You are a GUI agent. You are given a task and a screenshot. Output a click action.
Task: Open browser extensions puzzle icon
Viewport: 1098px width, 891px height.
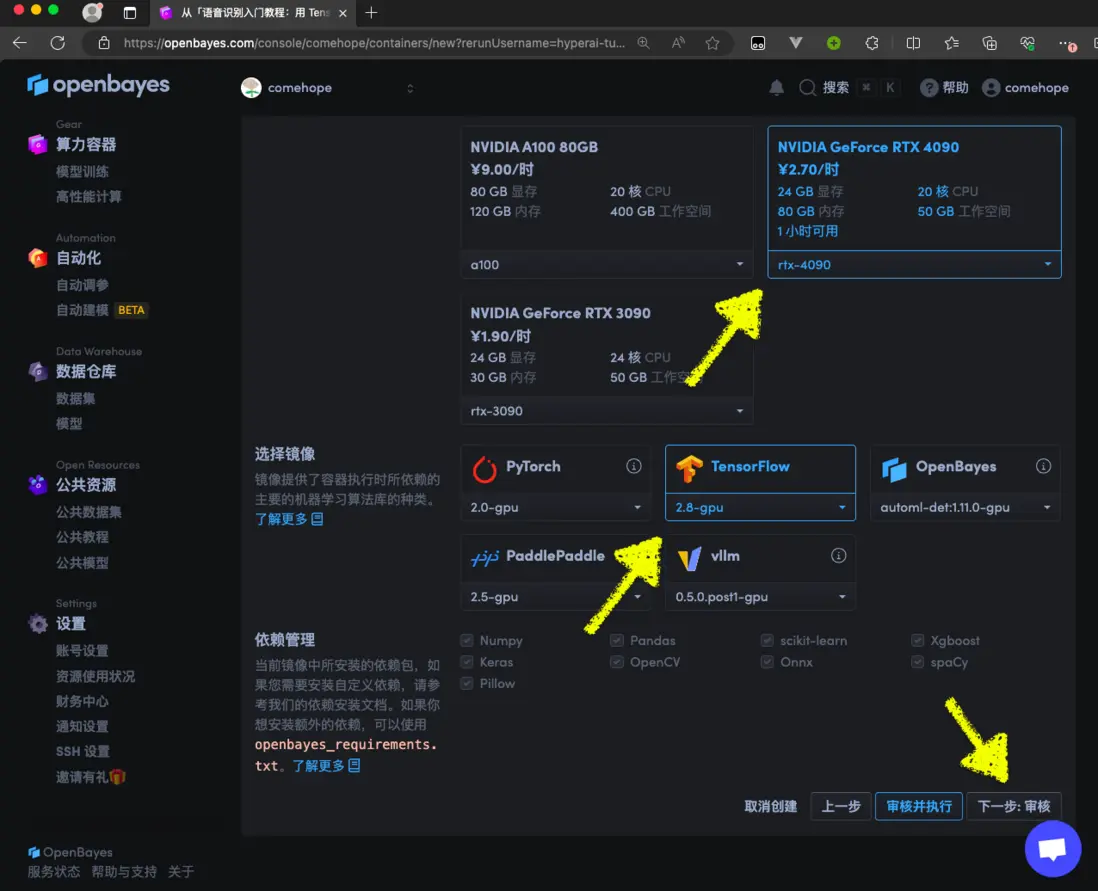point(872,43)
